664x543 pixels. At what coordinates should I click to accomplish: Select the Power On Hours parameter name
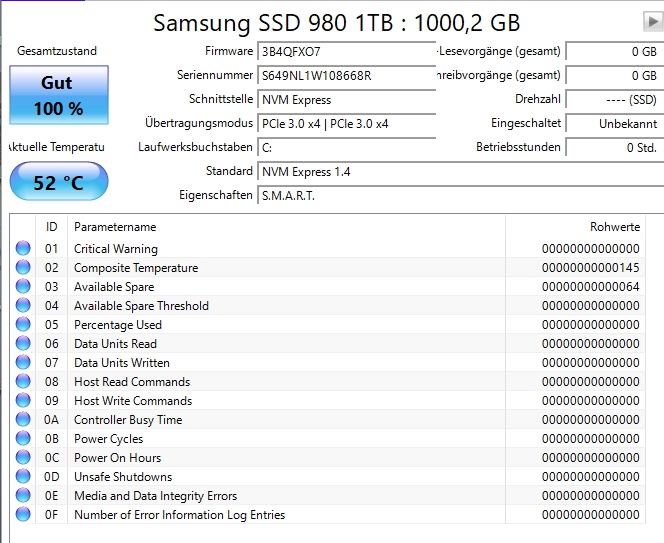click(117, 458)
